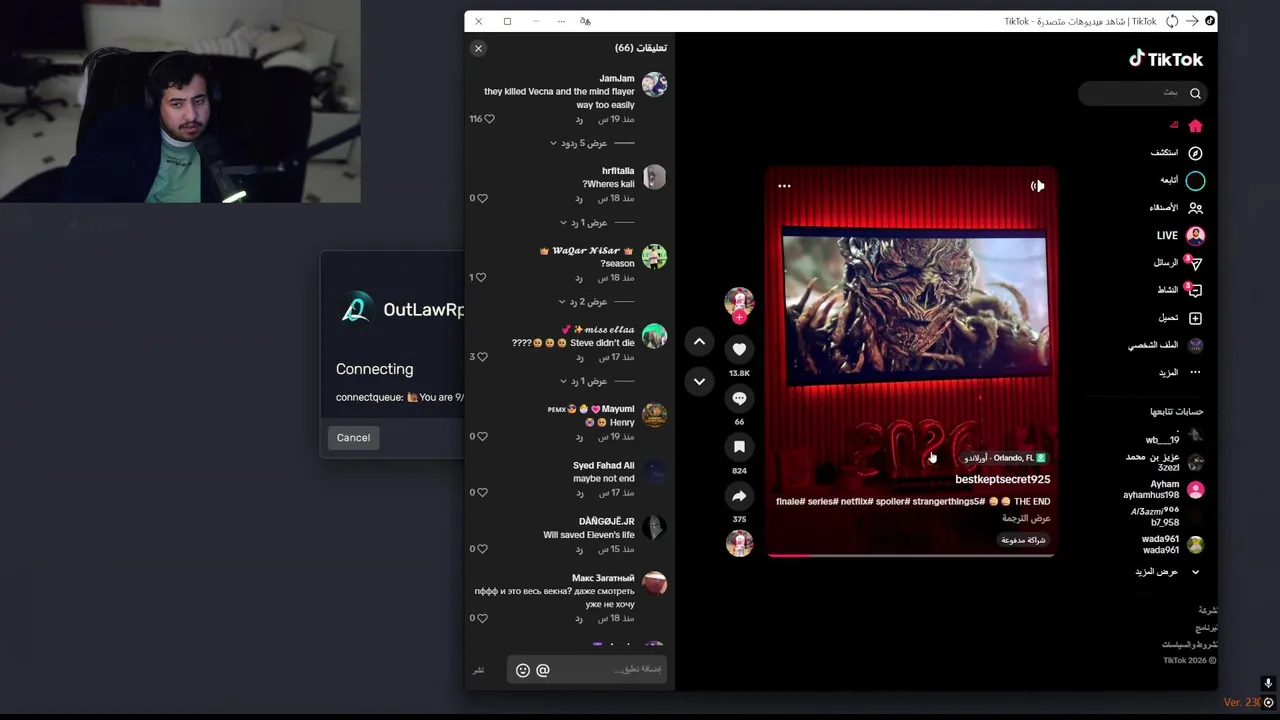The image size is (1280, 720).
Task: Open followed account Ayham
Action: [1162, 489]
